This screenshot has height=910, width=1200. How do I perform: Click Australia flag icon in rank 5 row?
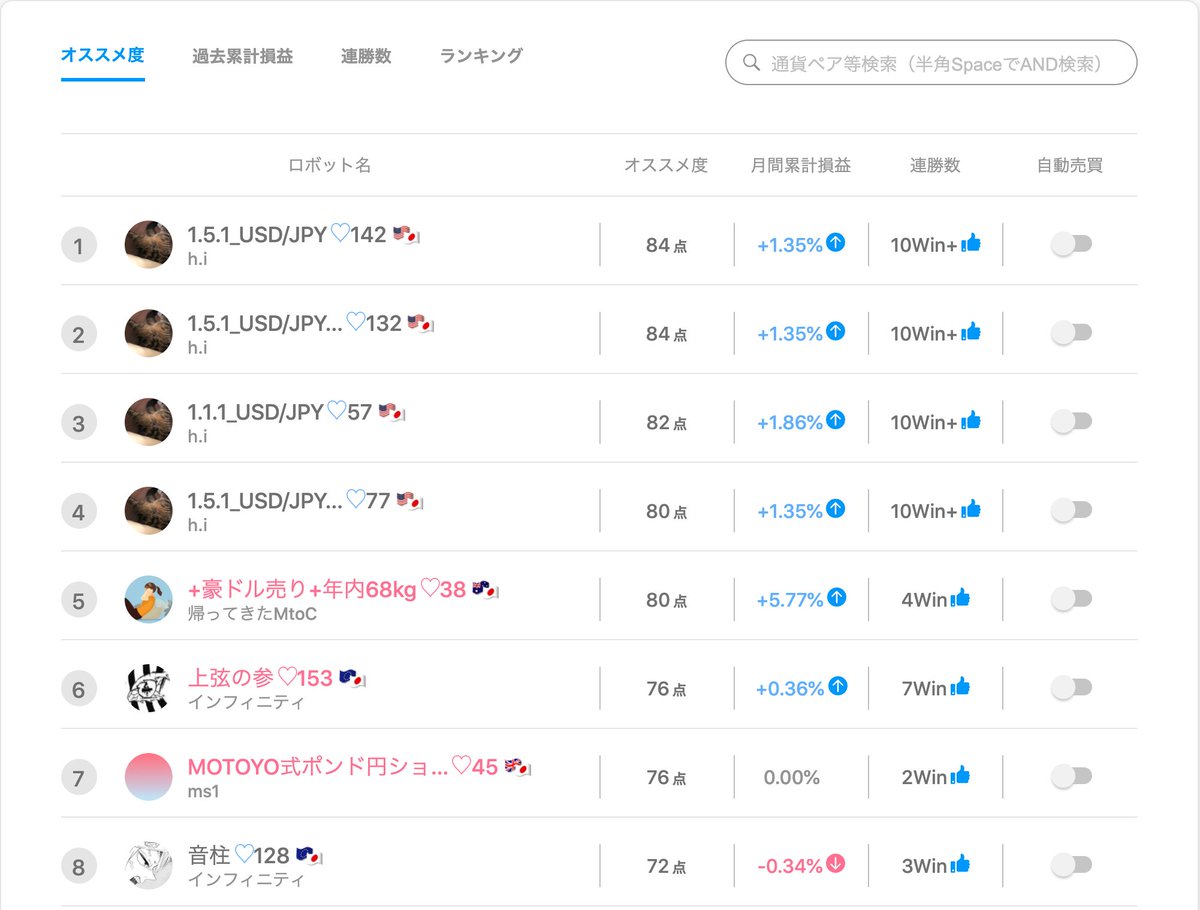(x=485, y=589)
